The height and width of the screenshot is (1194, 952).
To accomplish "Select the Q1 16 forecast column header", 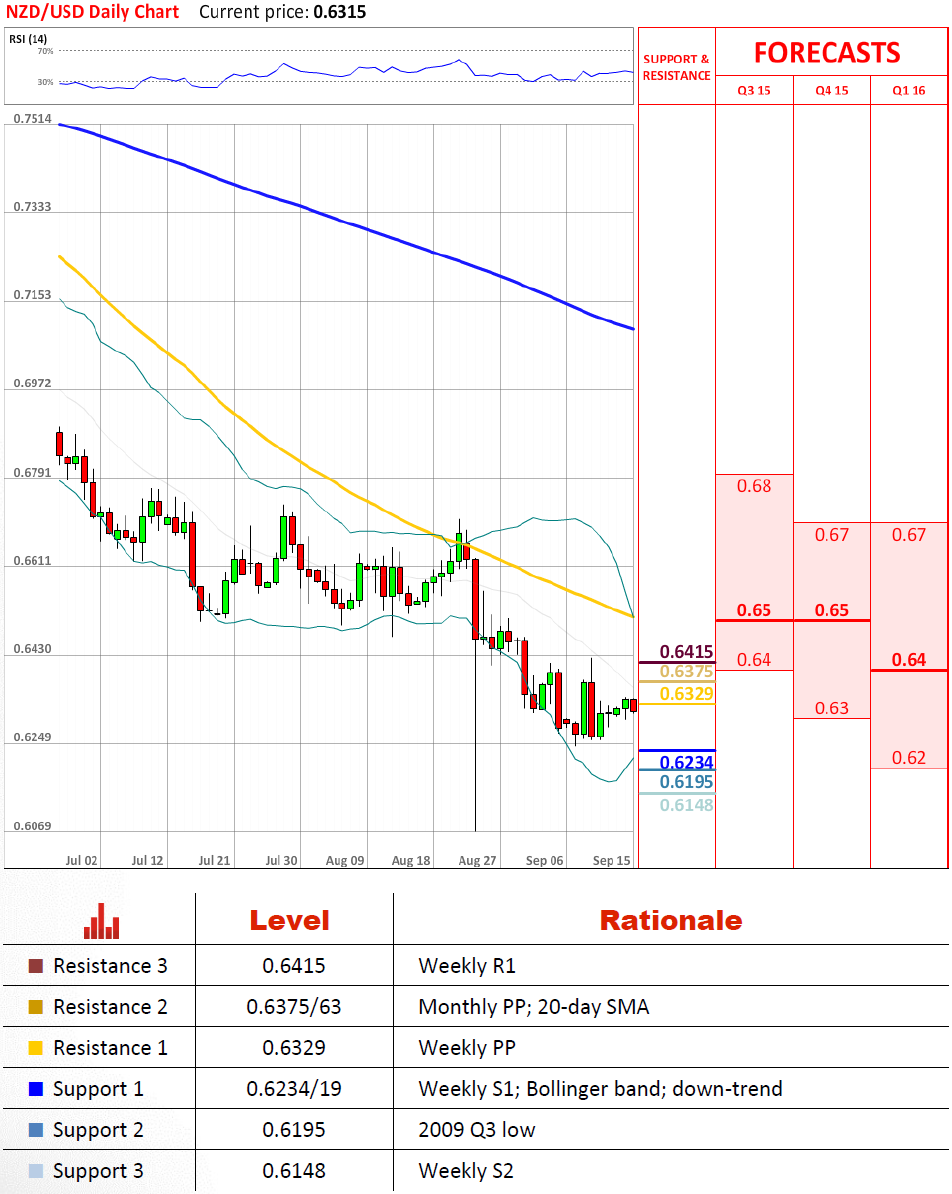I will pyautogui.click(x=909, y=91).
